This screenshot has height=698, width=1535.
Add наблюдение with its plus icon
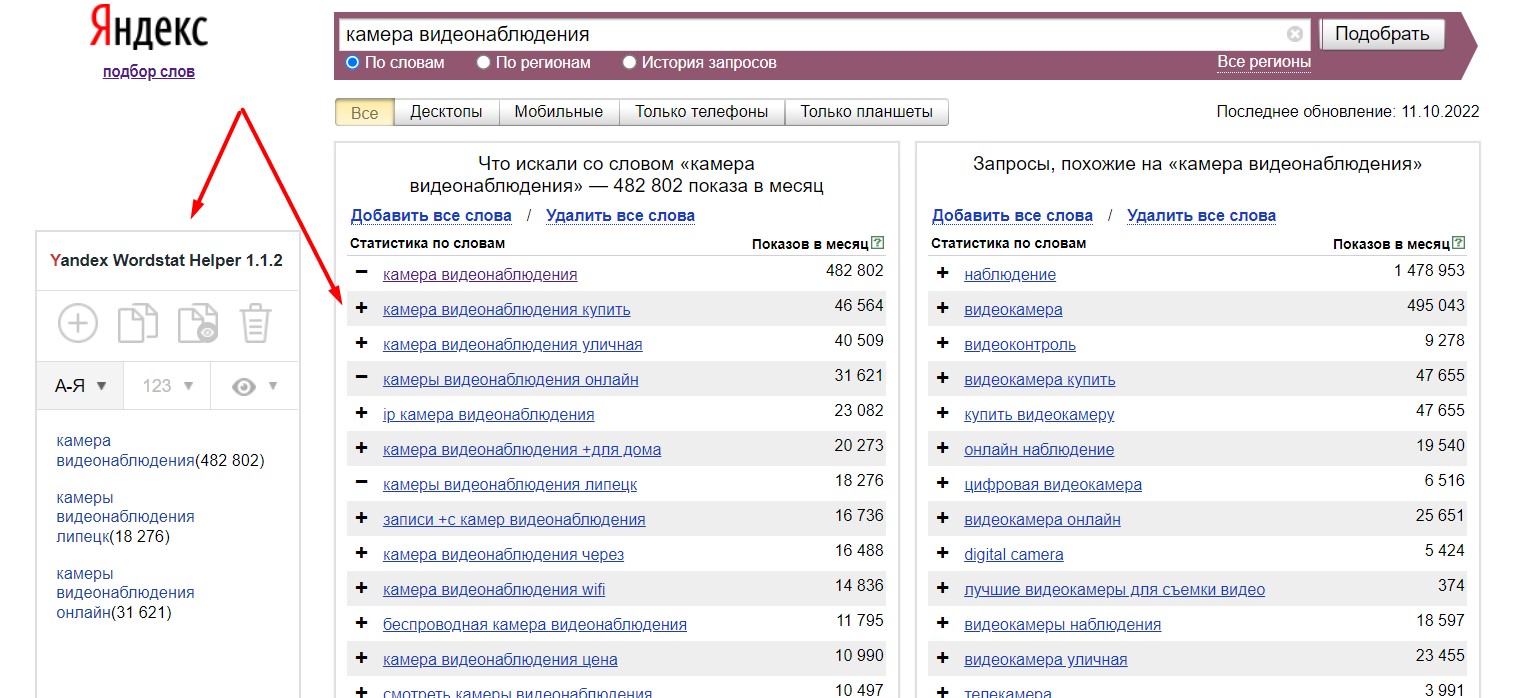pos(943,273)
